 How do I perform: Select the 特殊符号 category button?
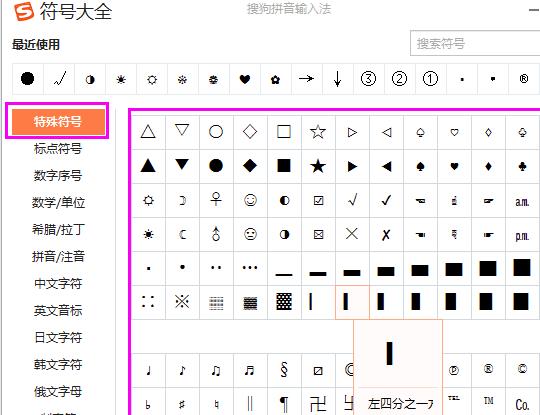tap(58, 121)
